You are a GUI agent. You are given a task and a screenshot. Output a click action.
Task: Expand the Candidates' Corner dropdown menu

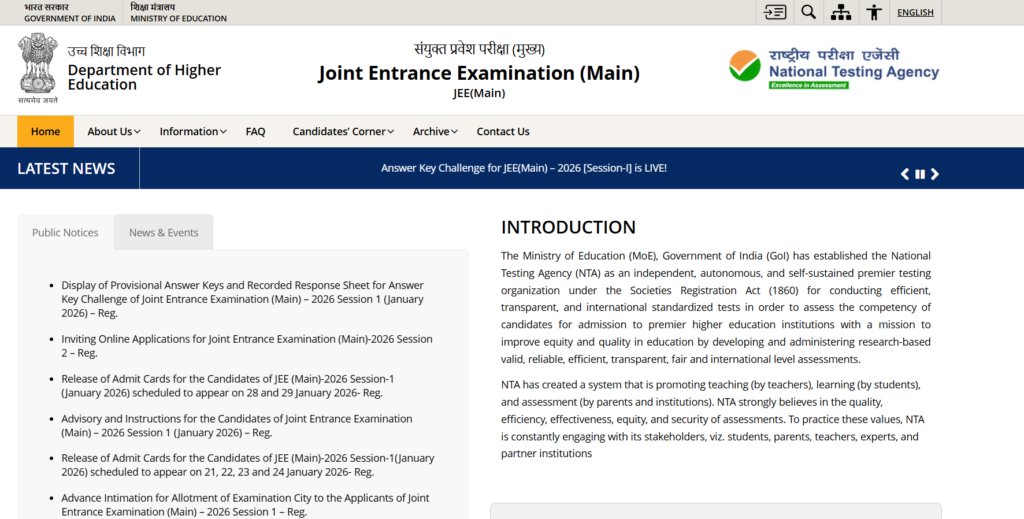343,131
